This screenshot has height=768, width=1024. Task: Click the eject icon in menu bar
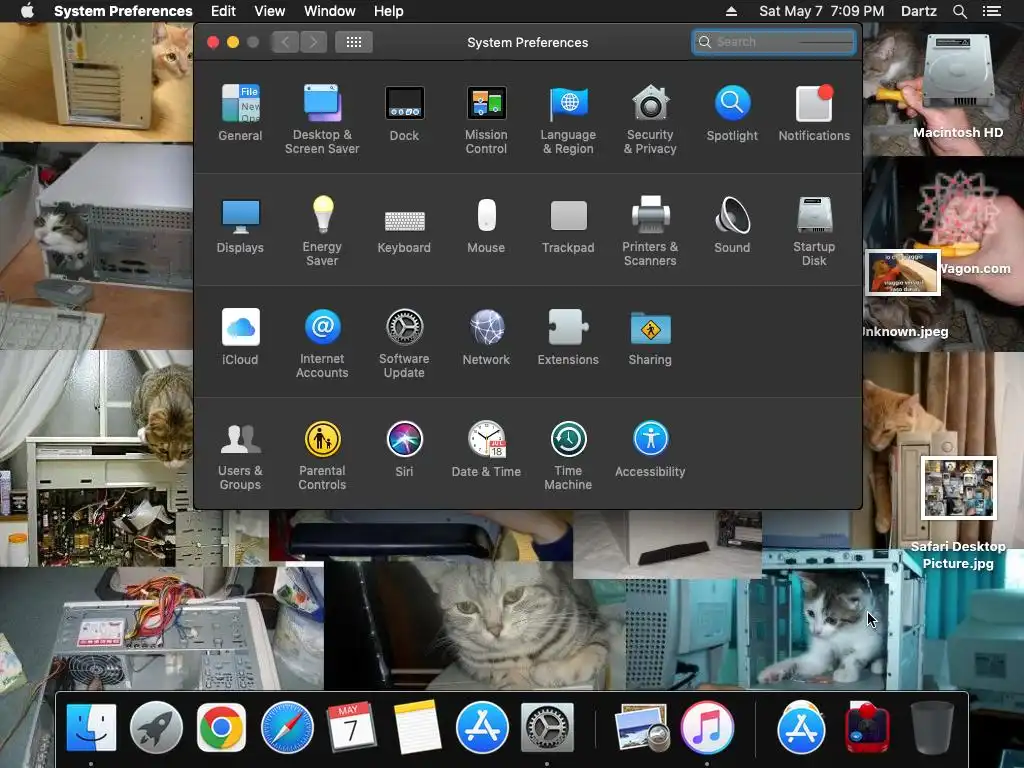click(731, 11)
